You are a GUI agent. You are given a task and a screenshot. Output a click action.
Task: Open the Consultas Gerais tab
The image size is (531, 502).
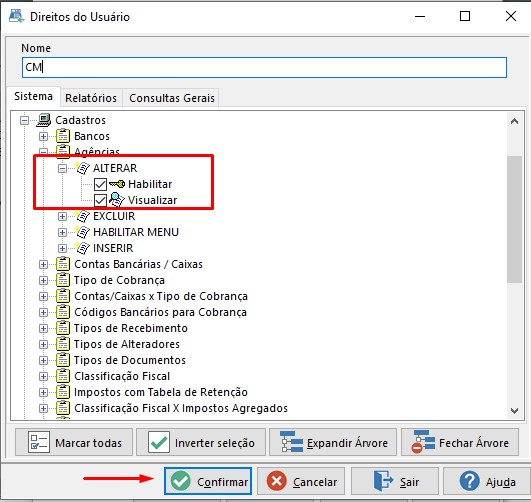172,98
